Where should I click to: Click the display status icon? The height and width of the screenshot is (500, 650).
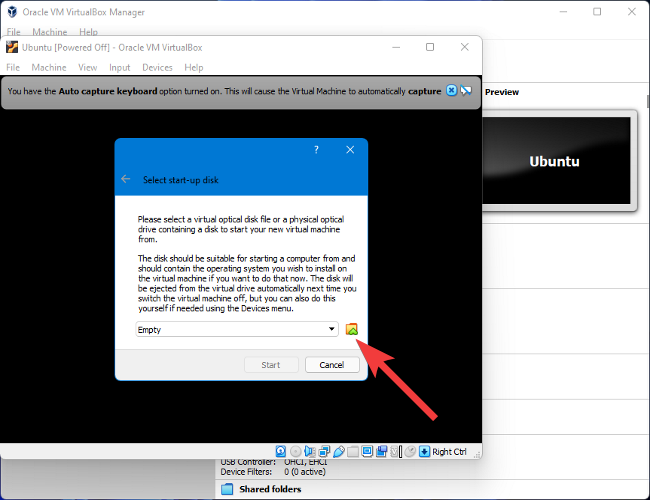367,451
